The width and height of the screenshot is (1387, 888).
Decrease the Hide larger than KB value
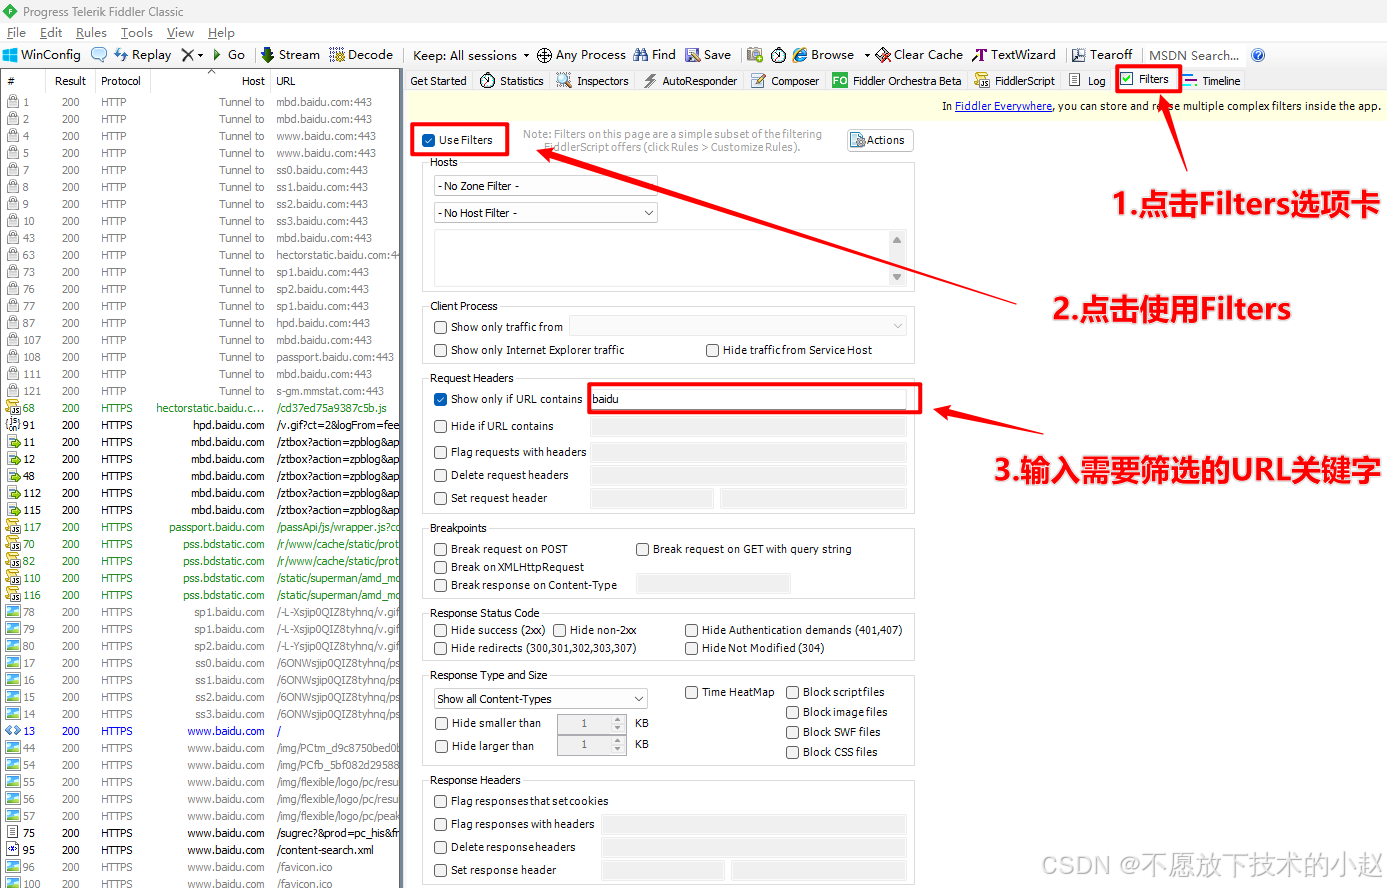pos(617,749)
